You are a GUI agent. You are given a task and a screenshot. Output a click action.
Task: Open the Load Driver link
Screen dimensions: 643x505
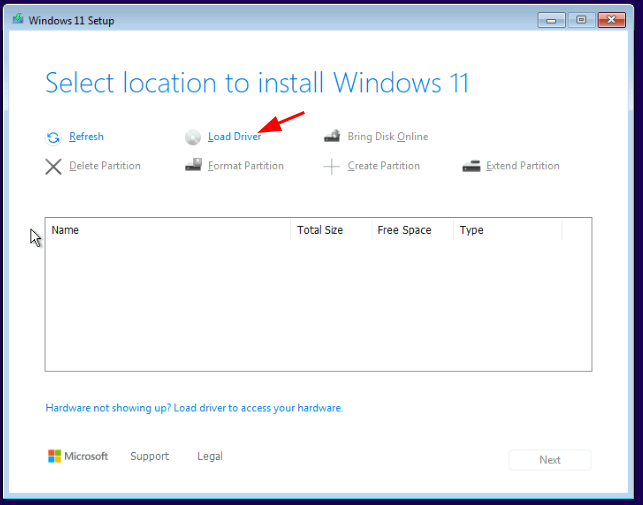(234, 137)
